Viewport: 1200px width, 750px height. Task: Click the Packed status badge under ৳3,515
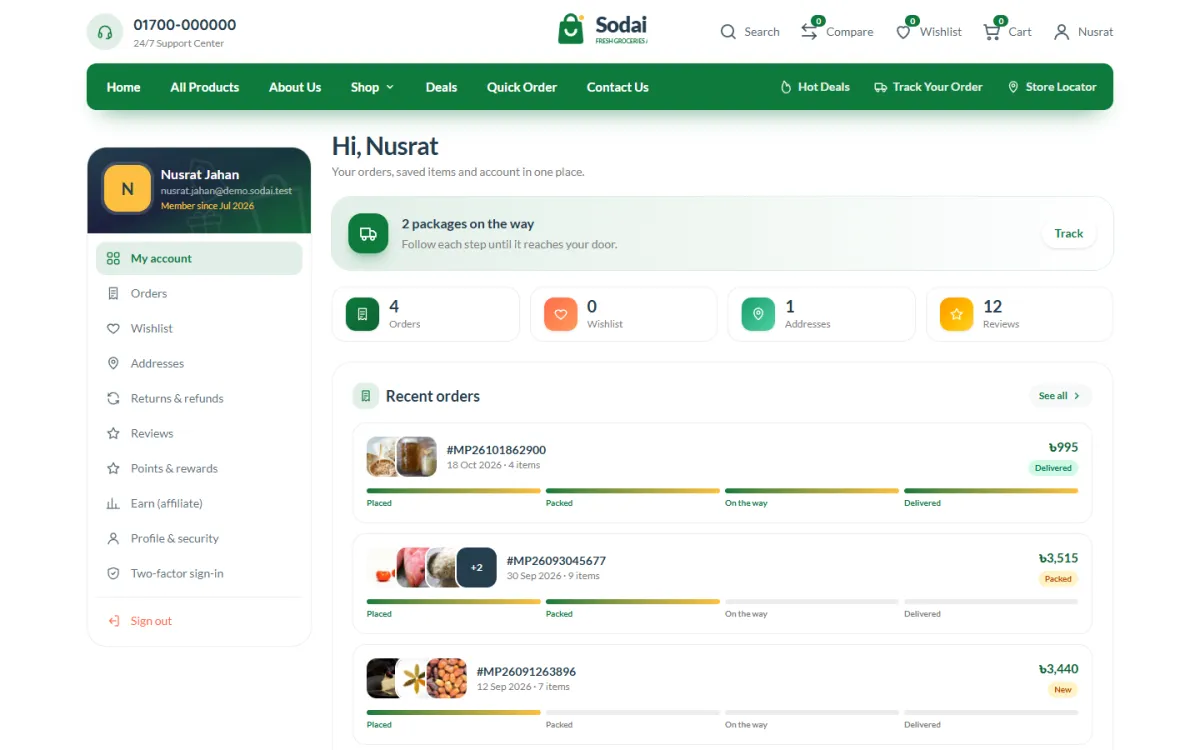click(1058, 579)
